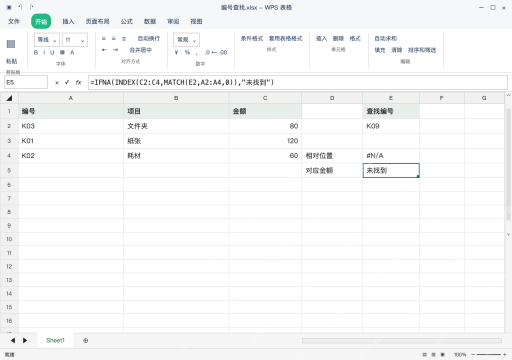
Task: Toggle bold (B) formatting
Action: point(36,52)
